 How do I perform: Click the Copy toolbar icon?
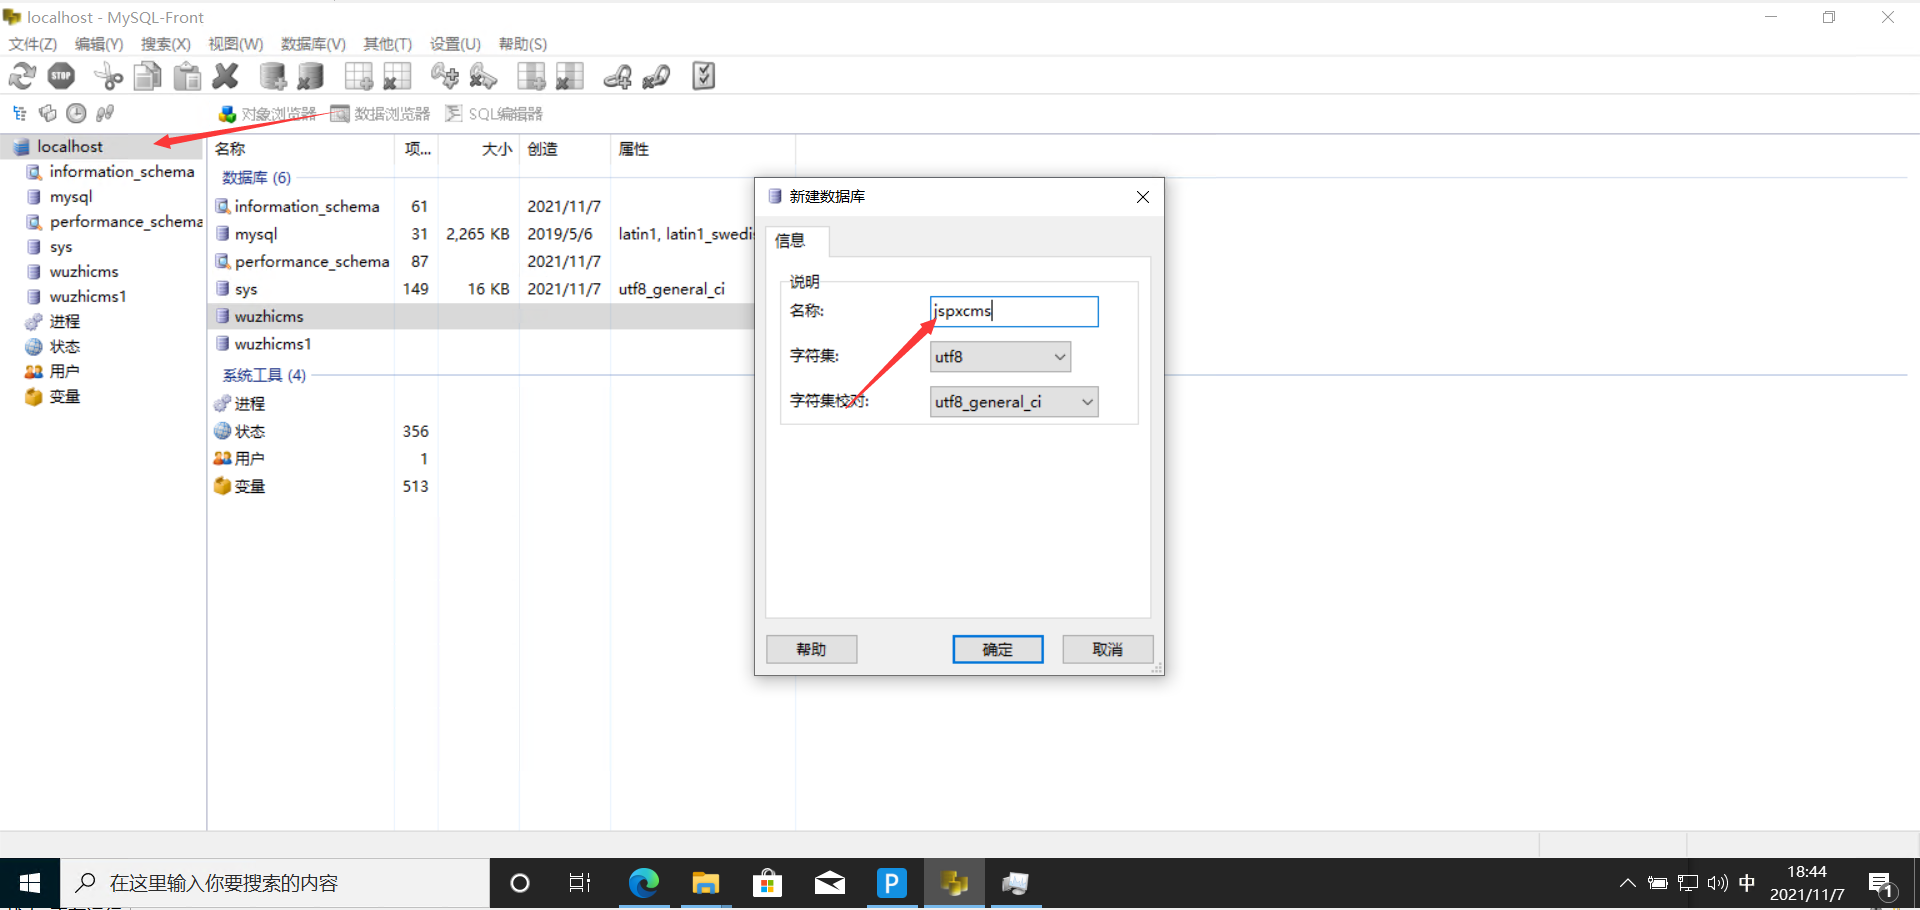click(x=148, y=76)
